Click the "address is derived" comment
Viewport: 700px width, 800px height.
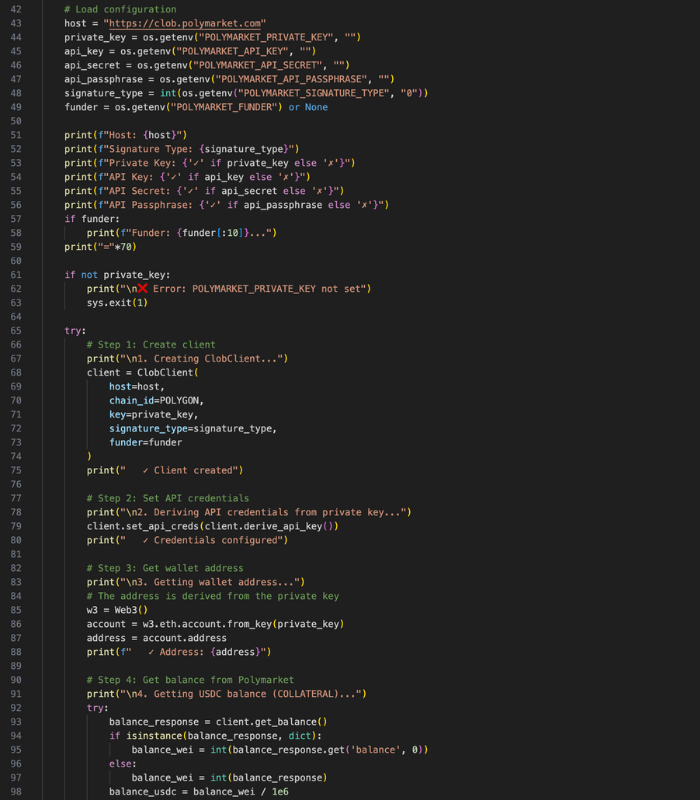click(x=213, y=596)
